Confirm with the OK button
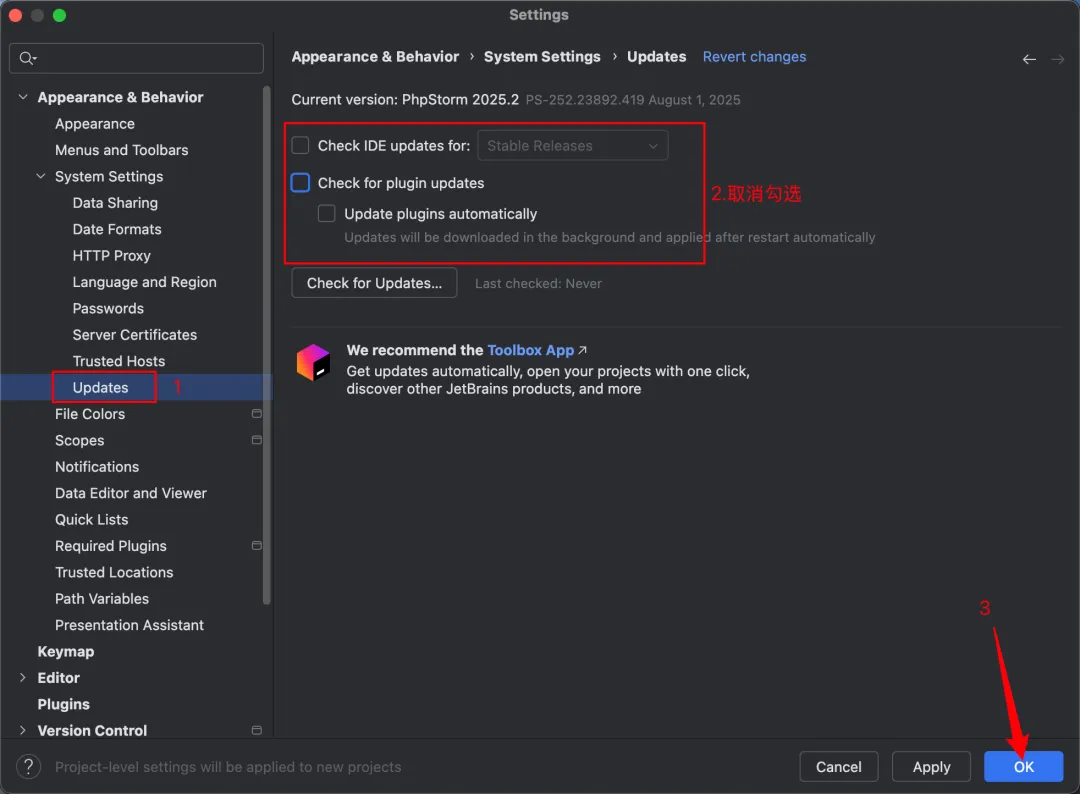Screen dimensions: 1080x794 [x=1024, y=766]
